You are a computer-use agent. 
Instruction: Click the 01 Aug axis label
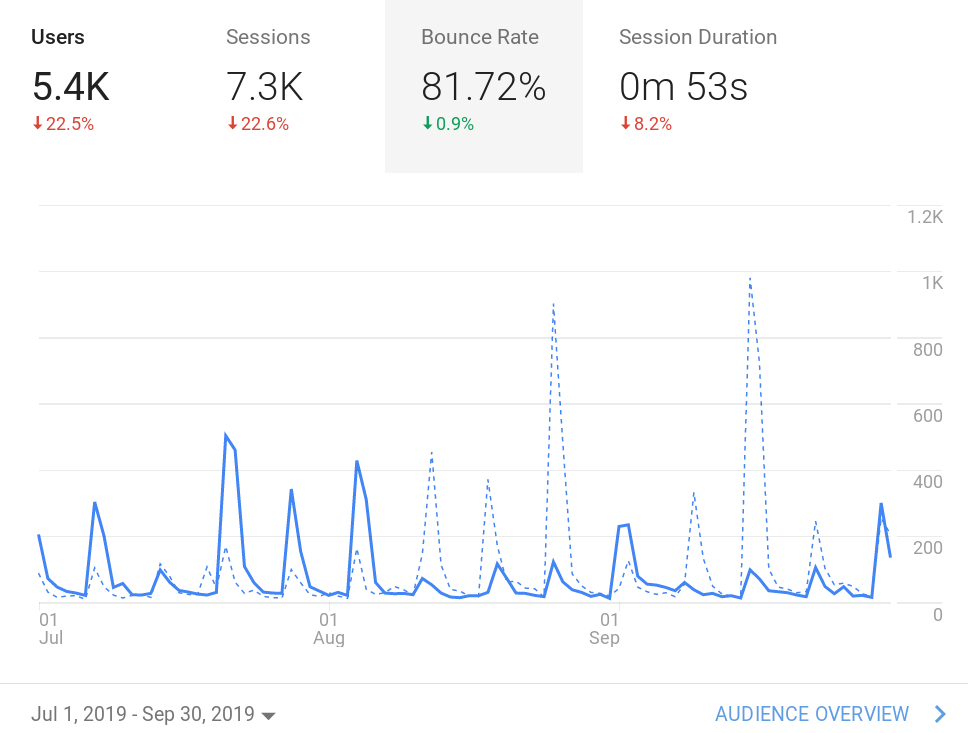328,629
